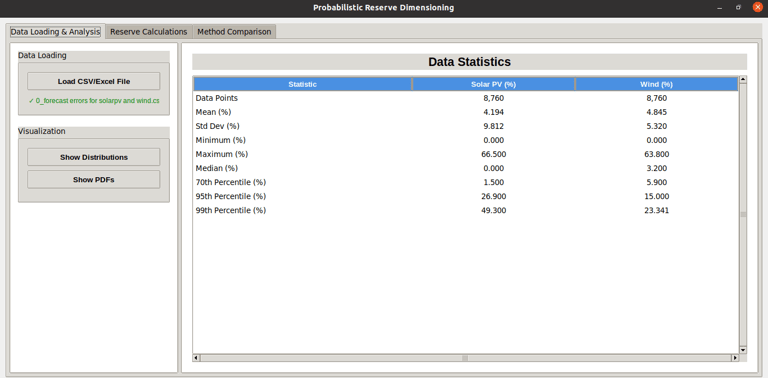Screen dimensions: 768x378
Task: Click Wind median value 3.200
Action: (x=656, y=168)
